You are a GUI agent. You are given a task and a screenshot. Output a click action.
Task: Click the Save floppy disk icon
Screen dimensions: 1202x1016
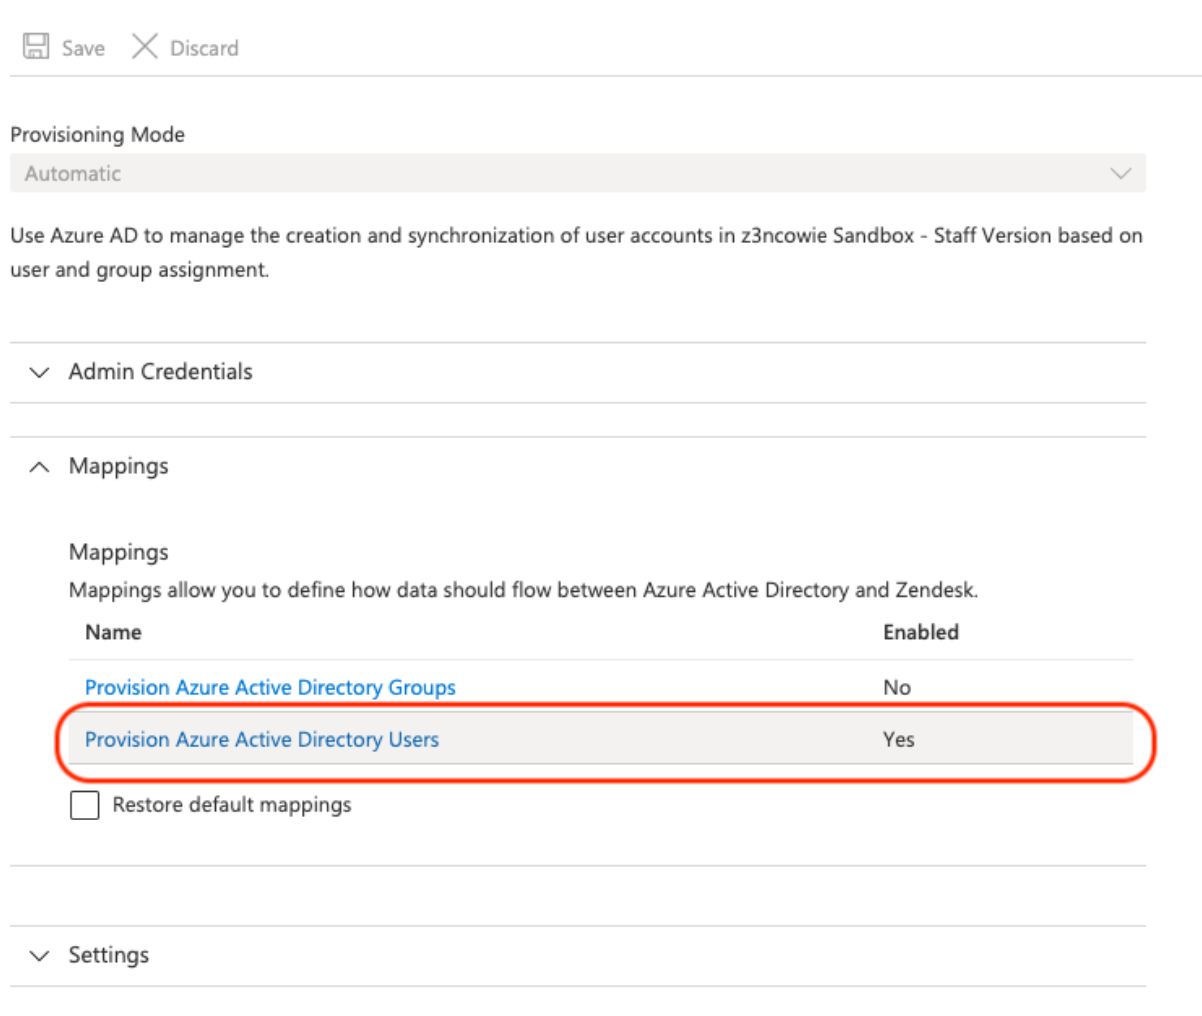click(x=36, y=47)
